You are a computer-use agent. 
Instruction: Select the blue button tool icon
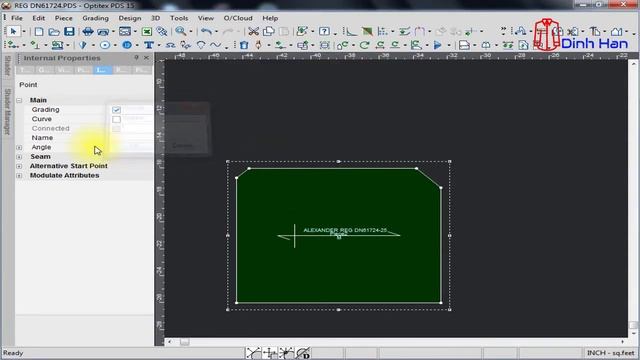pyautogui.click(x=127, y=45)
